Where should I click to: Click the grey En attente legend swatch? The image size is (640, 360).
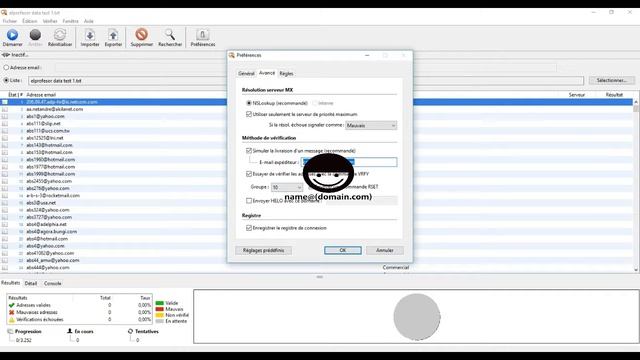tap(160, 321)
